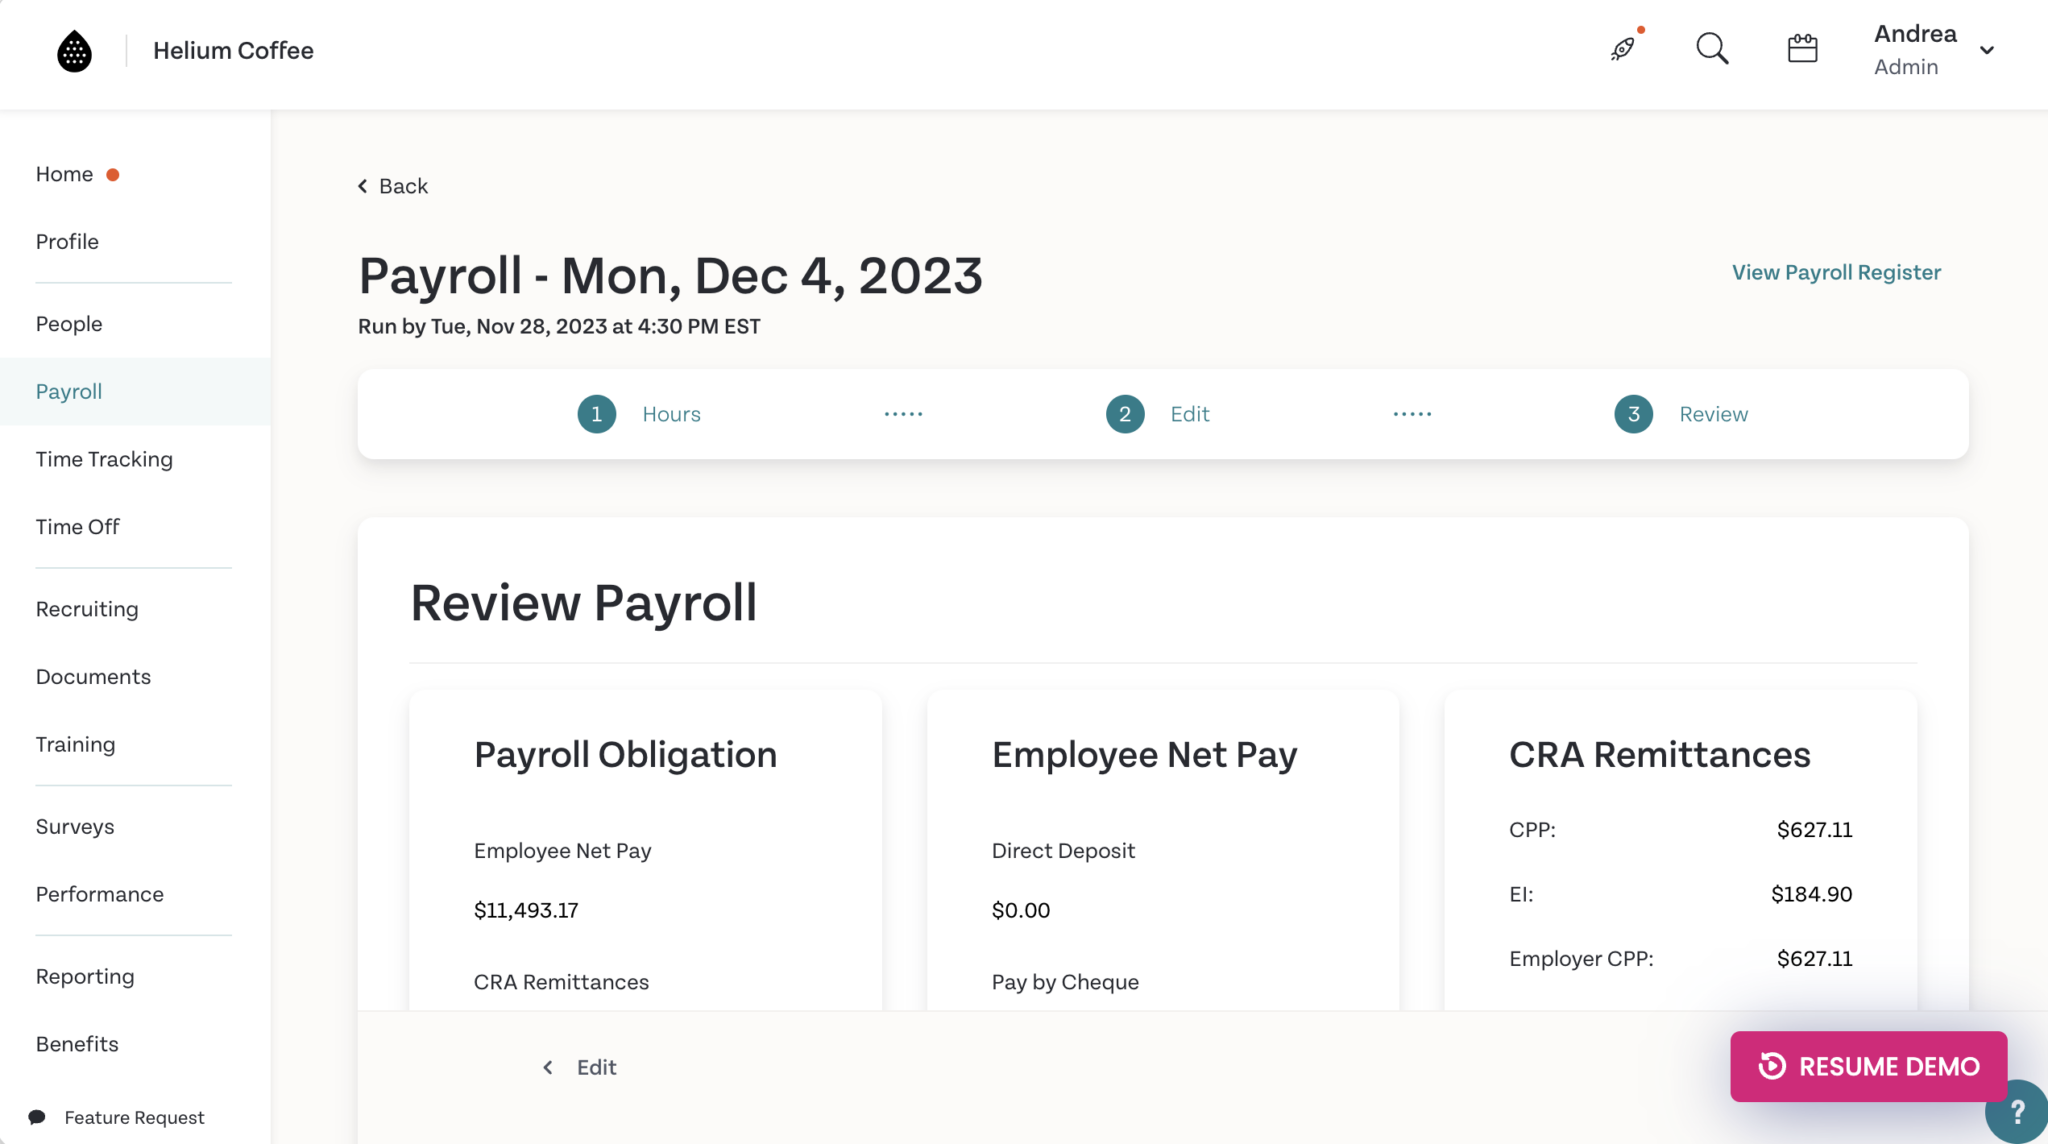The image size is (2048, 1144).
Task: Open the help question mark bubble
Action: tap(2020, 1112)
